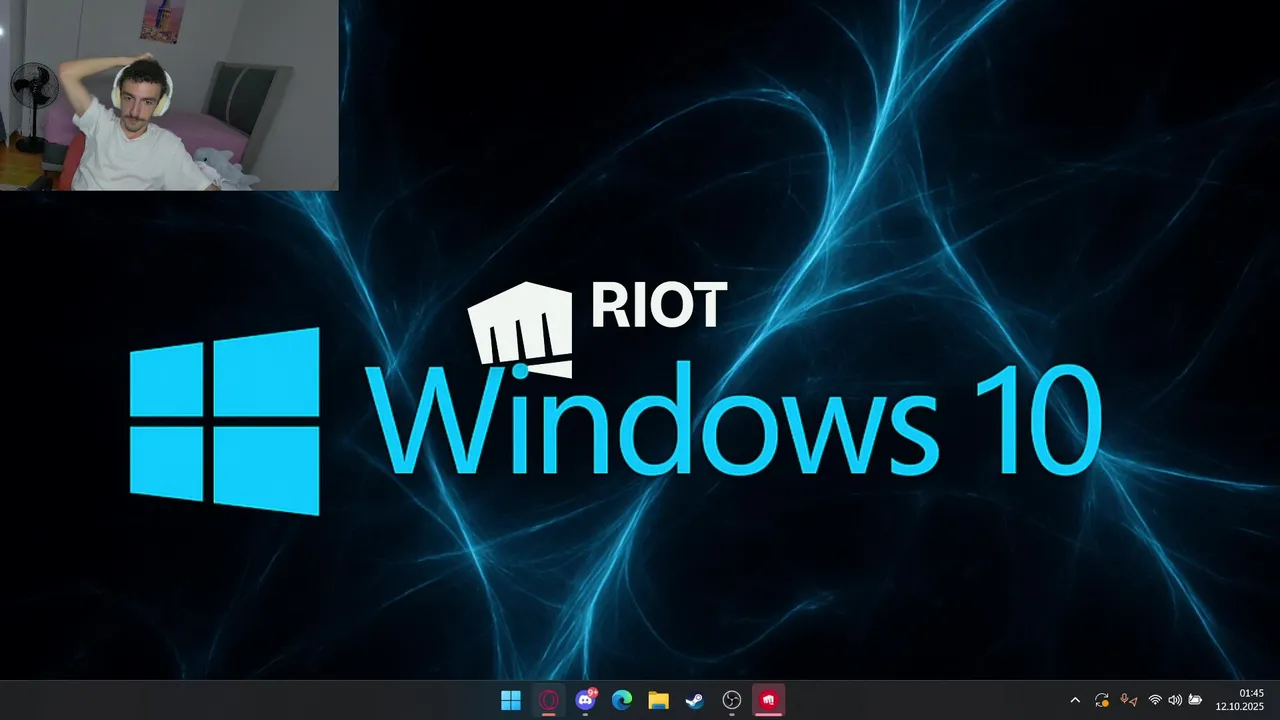Open Wi-Fi network settings in tray
The image size is (1280, 720).
1155,701
